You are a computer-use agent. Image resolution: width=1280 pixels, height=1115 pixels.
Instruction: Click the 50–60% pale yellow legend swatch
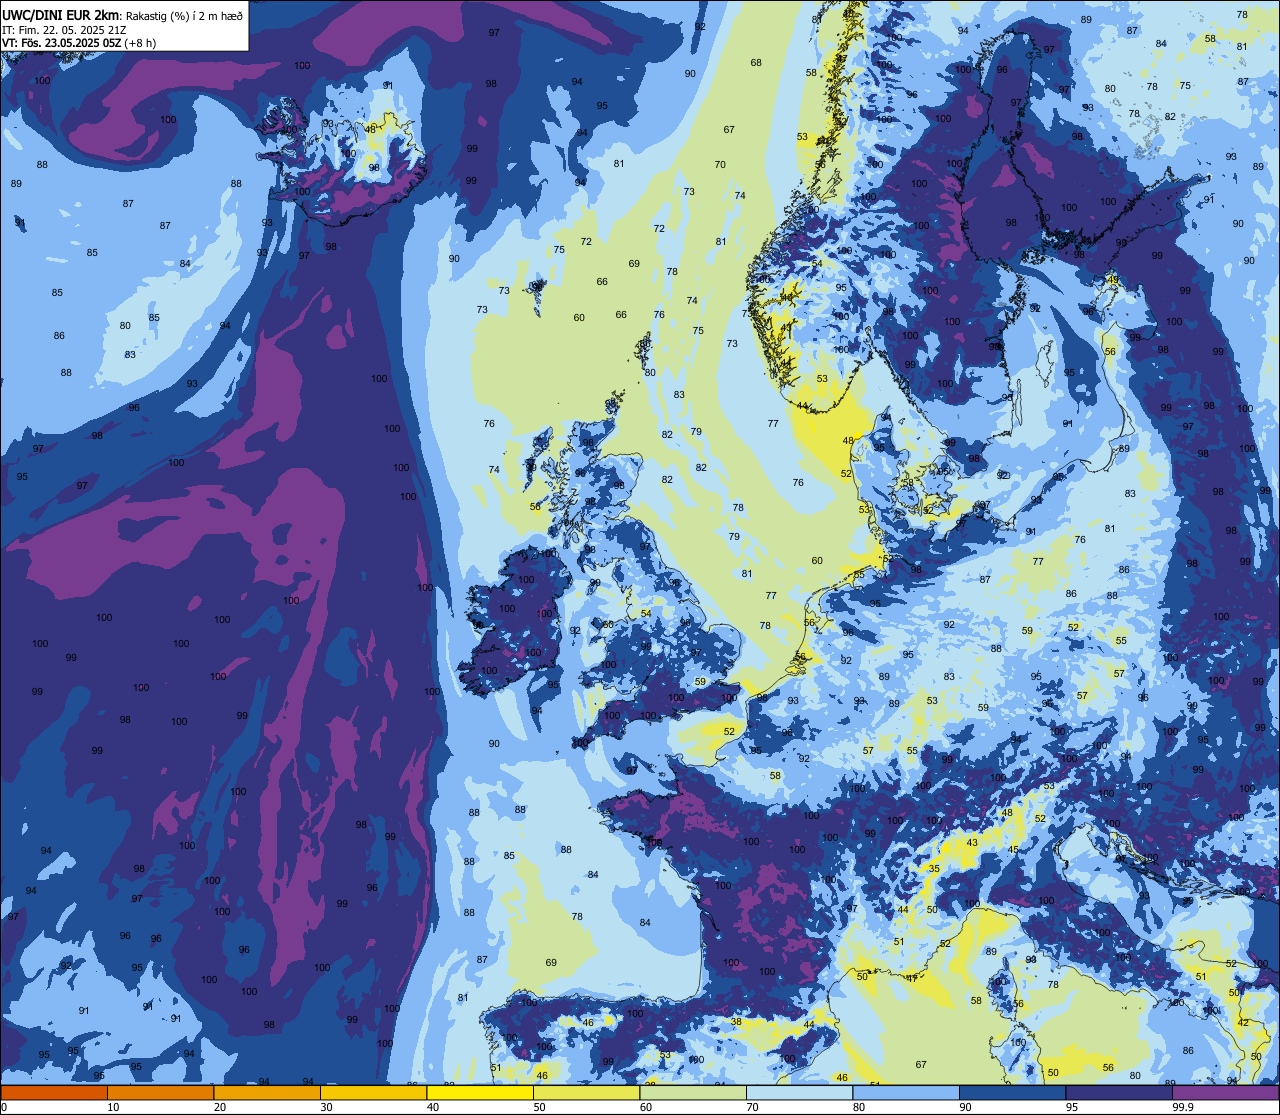(x=586, y=1092)
